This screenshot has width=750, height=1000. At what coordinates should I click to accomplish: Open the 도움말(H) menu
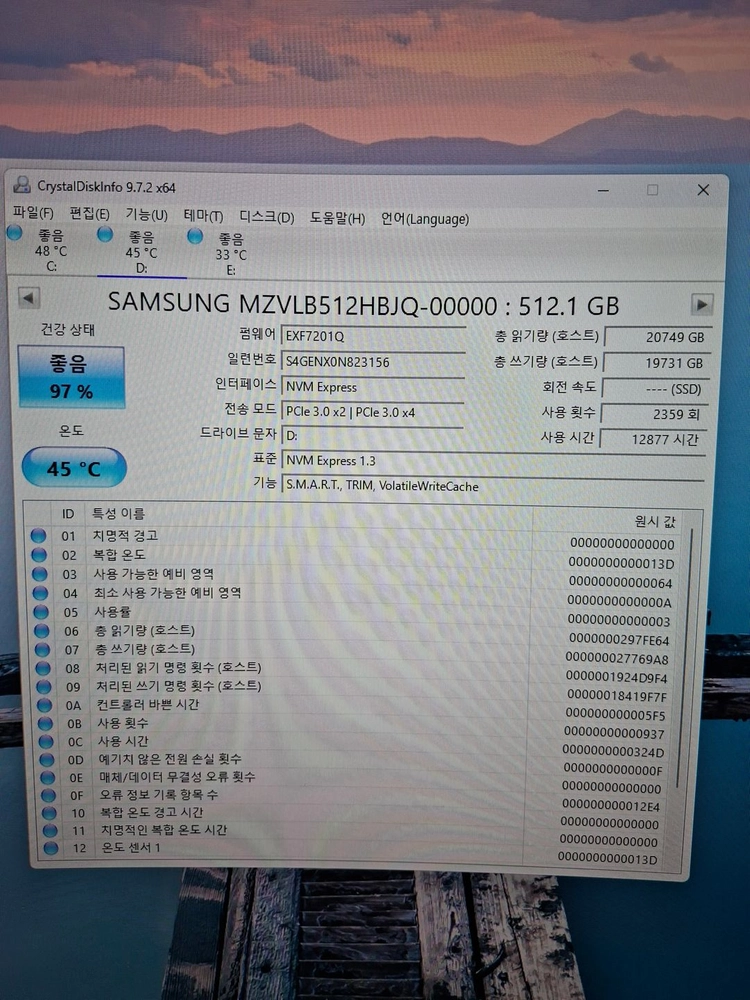point(337,218)
